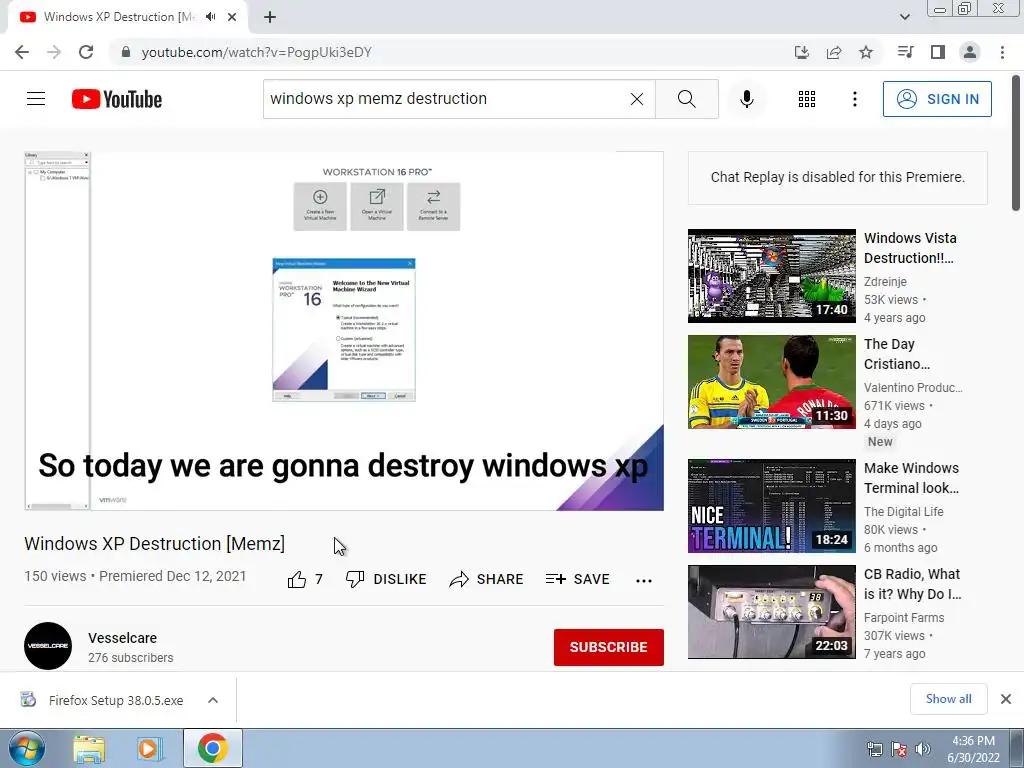1024x768 pixels.
Task: Open Chrome's three-dot menu
Action: pos(1002,52)
